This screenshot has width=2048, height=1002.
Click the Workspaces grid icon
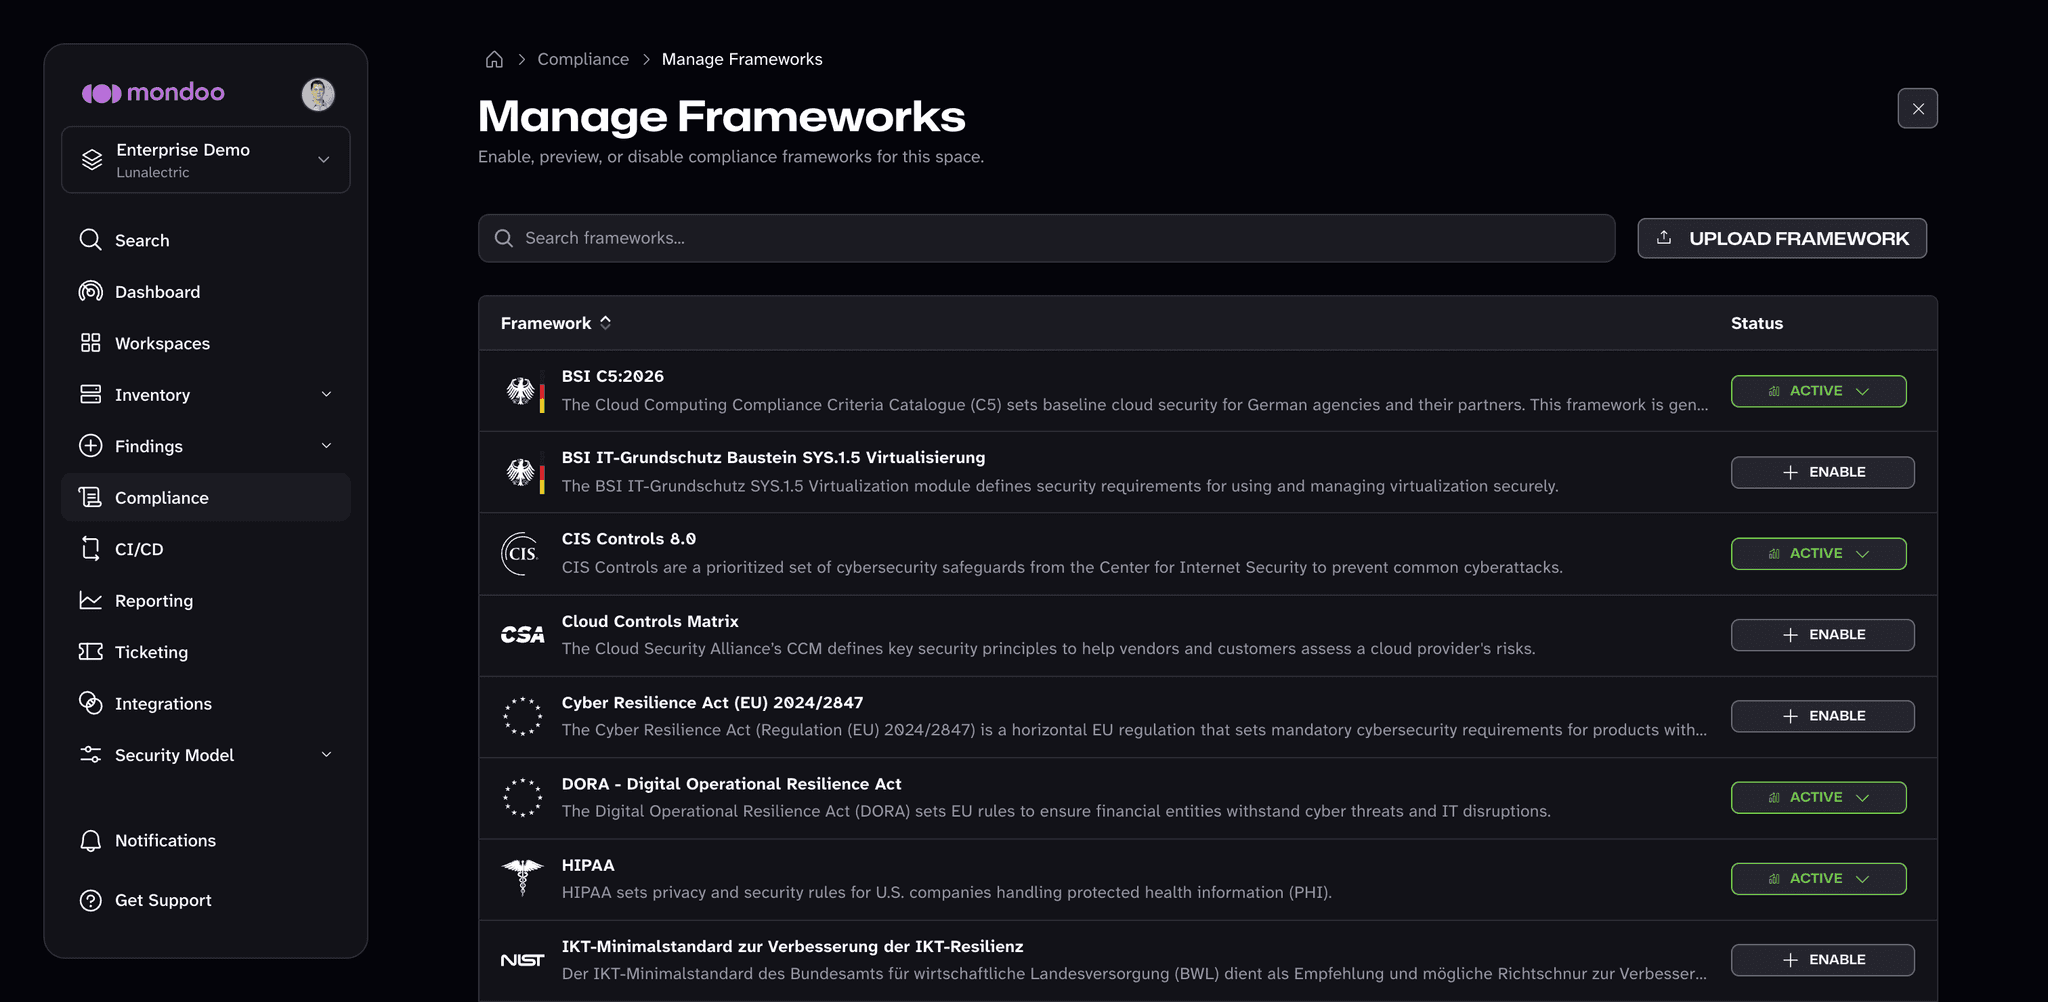[x=90, y=343]
